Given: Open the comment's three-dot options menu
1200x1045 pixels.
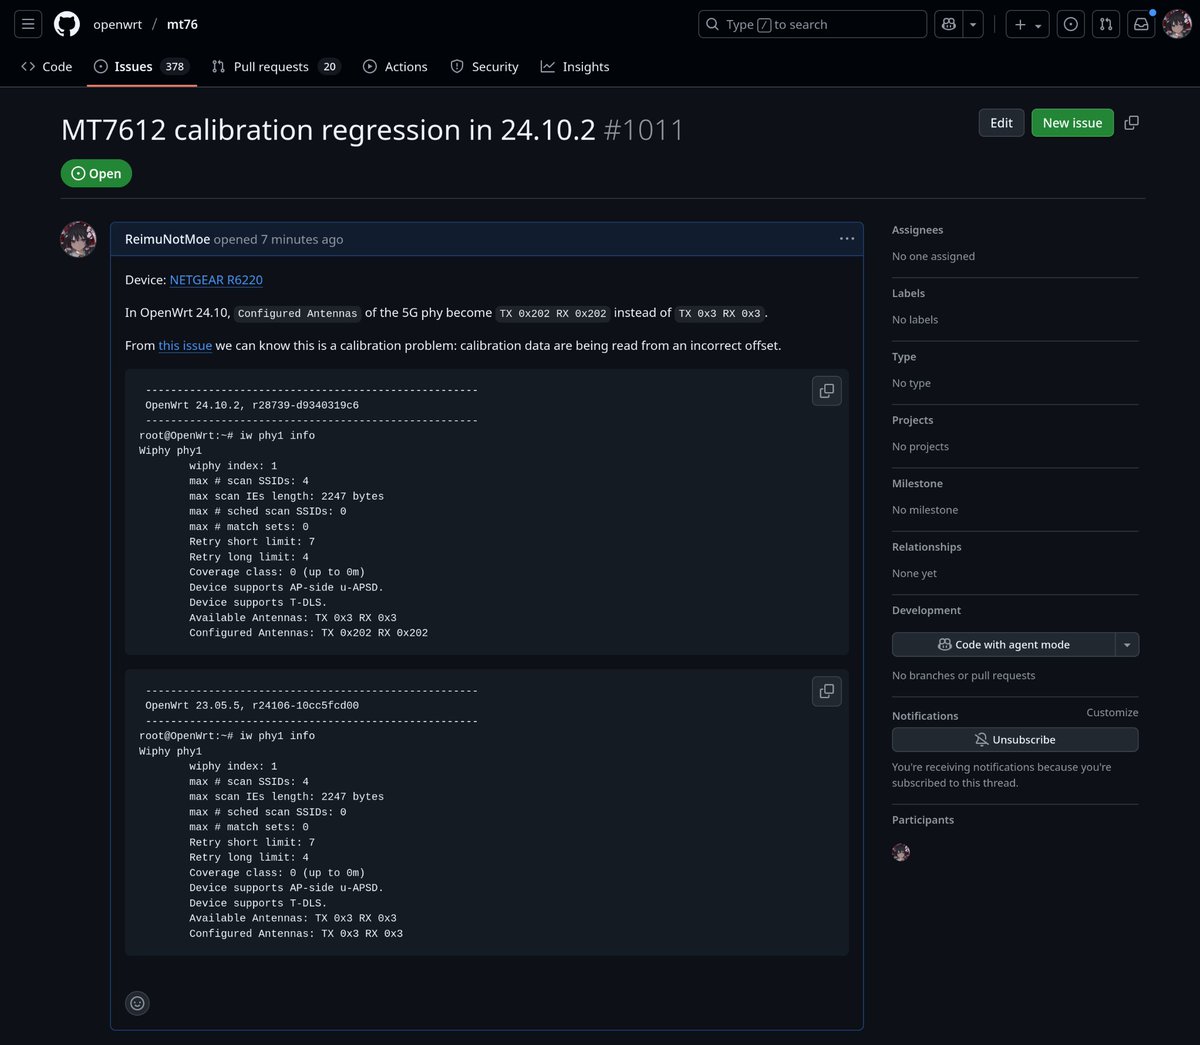Looking at the screenshot, I should (847, 239).
